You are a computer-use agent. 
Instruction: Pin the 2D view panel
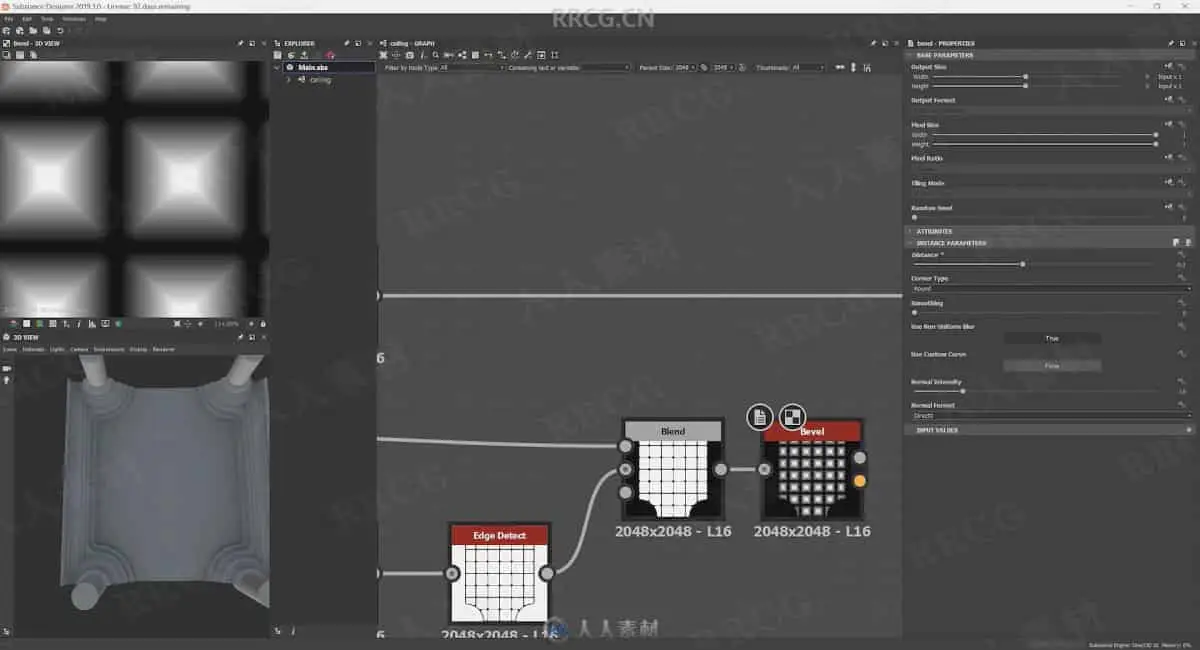[240, 43]
